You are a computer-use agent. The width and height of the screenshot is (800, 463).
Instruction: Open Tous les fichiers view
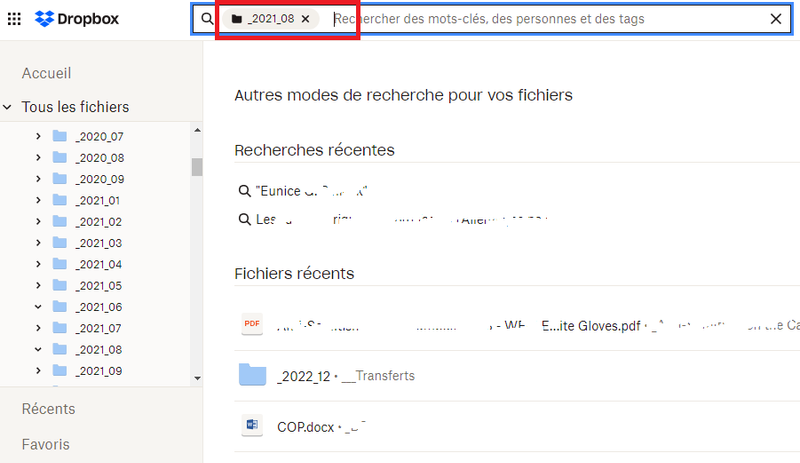(76, 107)
